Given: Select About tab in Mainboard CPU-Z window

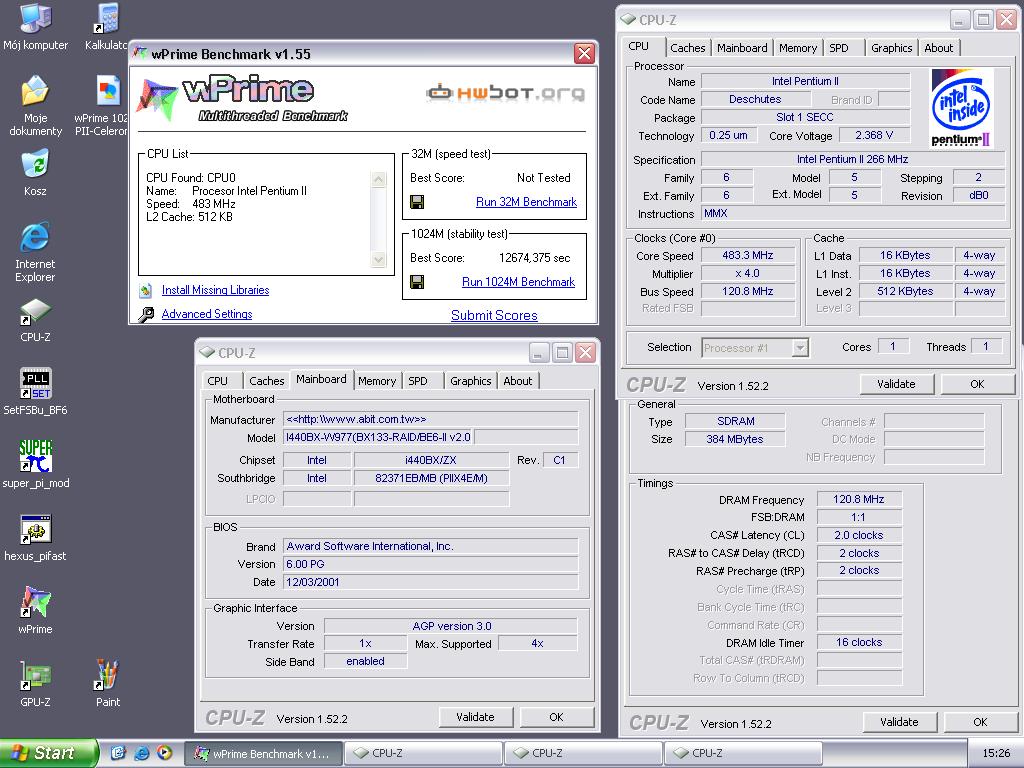Looking at the screenshot, I should (x=517, y=381).
